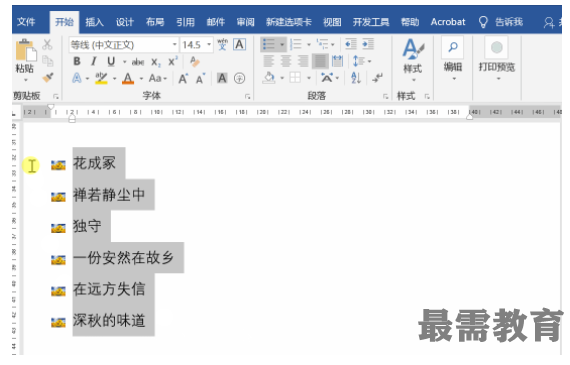Click the Align Right icon

click(x=303, y=61)
